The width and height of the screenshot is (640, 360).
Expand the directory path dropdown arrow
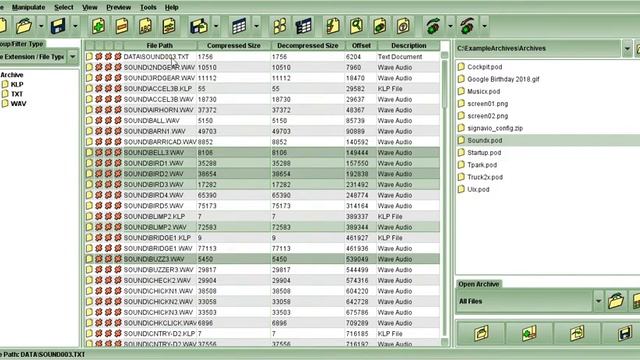627,49
